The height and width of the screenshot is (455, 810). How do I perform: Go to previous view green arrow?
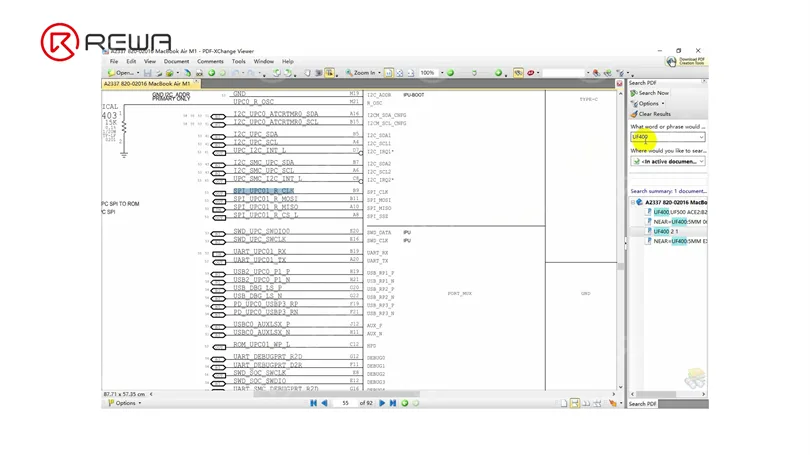[x=211, y=73]
